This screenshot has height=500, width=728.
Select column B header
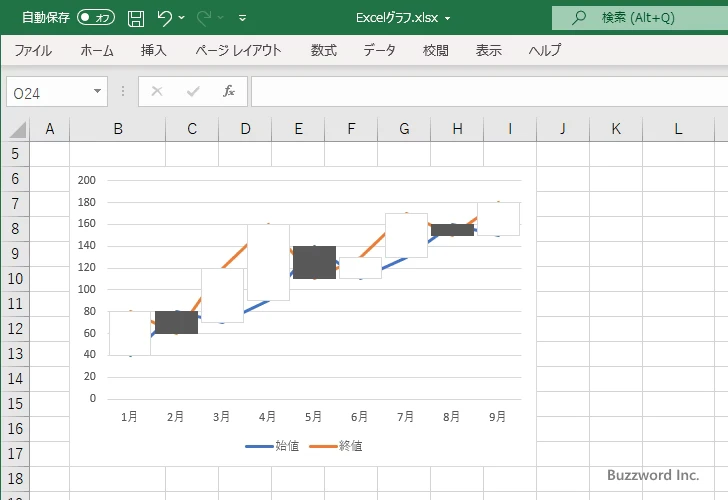tap(118, 129)
